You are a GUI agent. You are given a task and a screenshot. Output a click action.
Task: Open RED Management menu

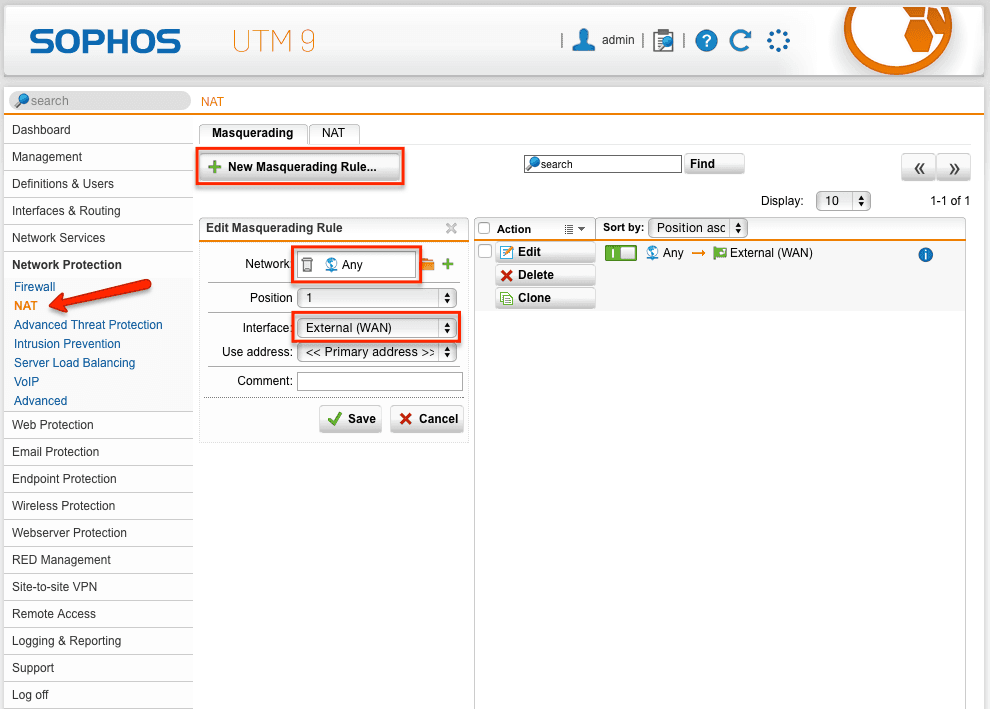98,560
